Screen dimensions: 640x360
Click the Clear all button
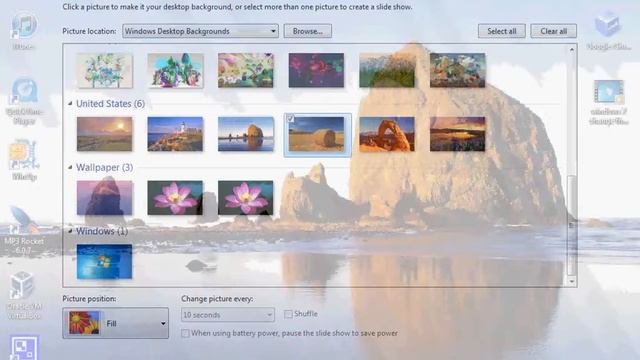coord(553,31)
